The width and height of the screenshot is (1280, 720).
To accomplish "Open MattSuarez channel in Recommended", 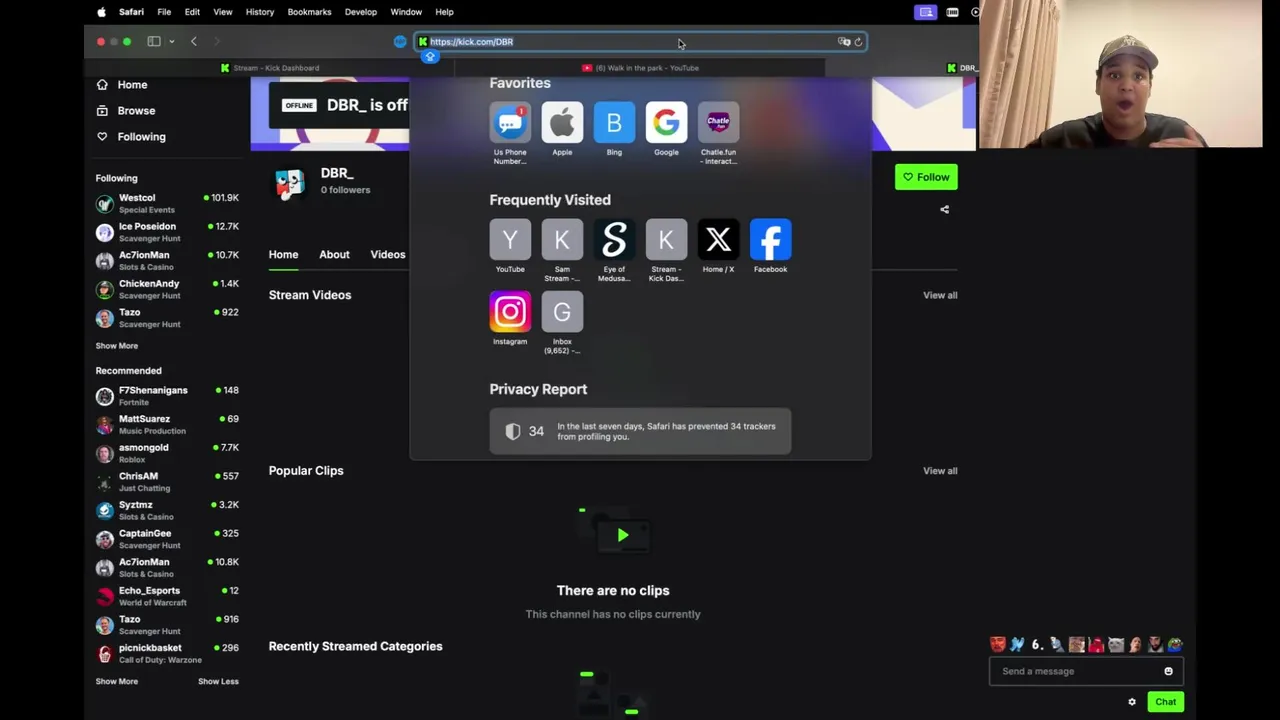I will pos(167,424).
